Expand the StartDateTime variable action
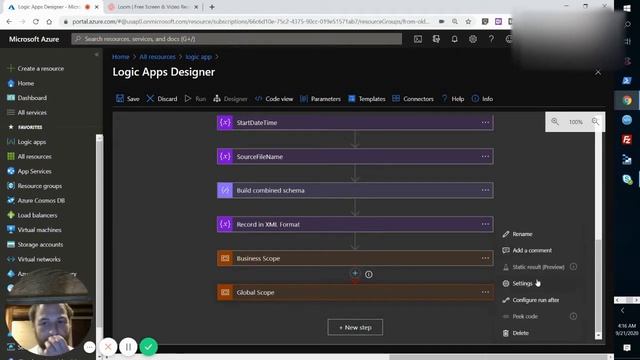This screenshot has width=640, height=360. click(x=355, y=122)
